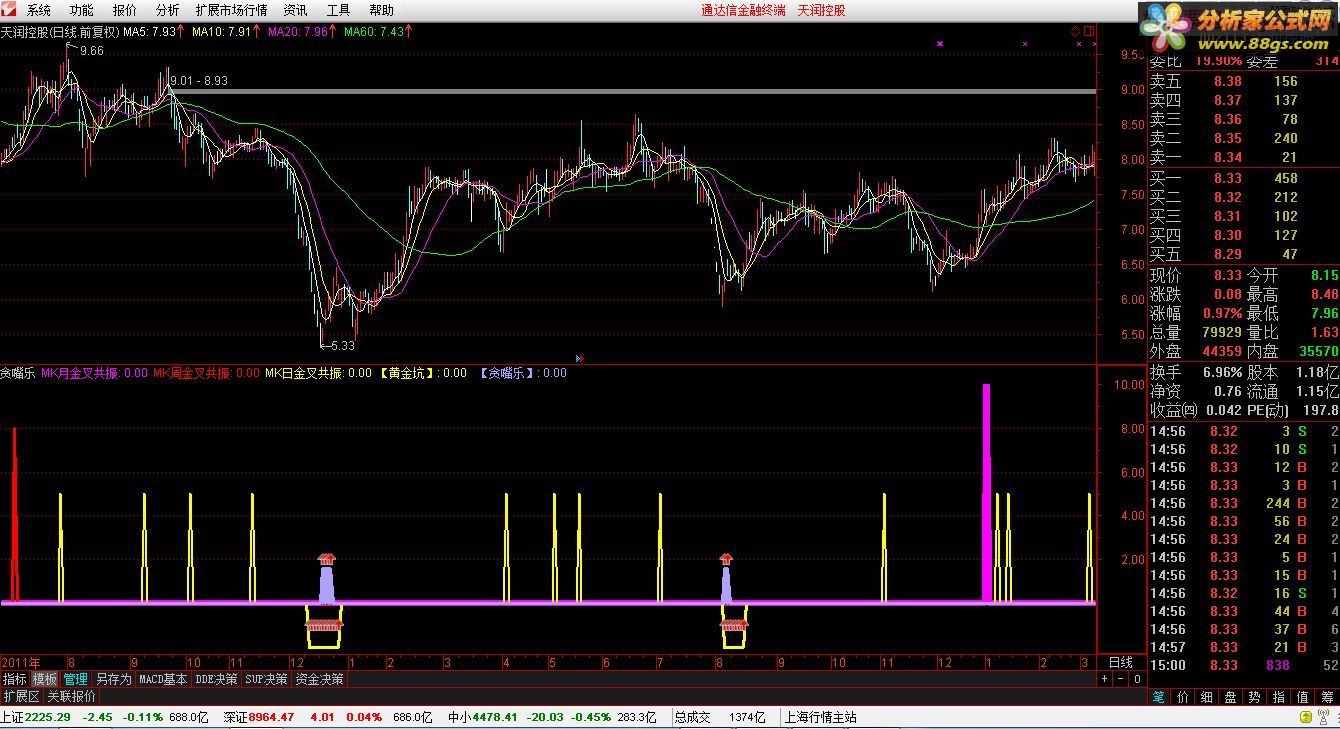Select the 价 tab in the quote panel

coord(1183,697)
